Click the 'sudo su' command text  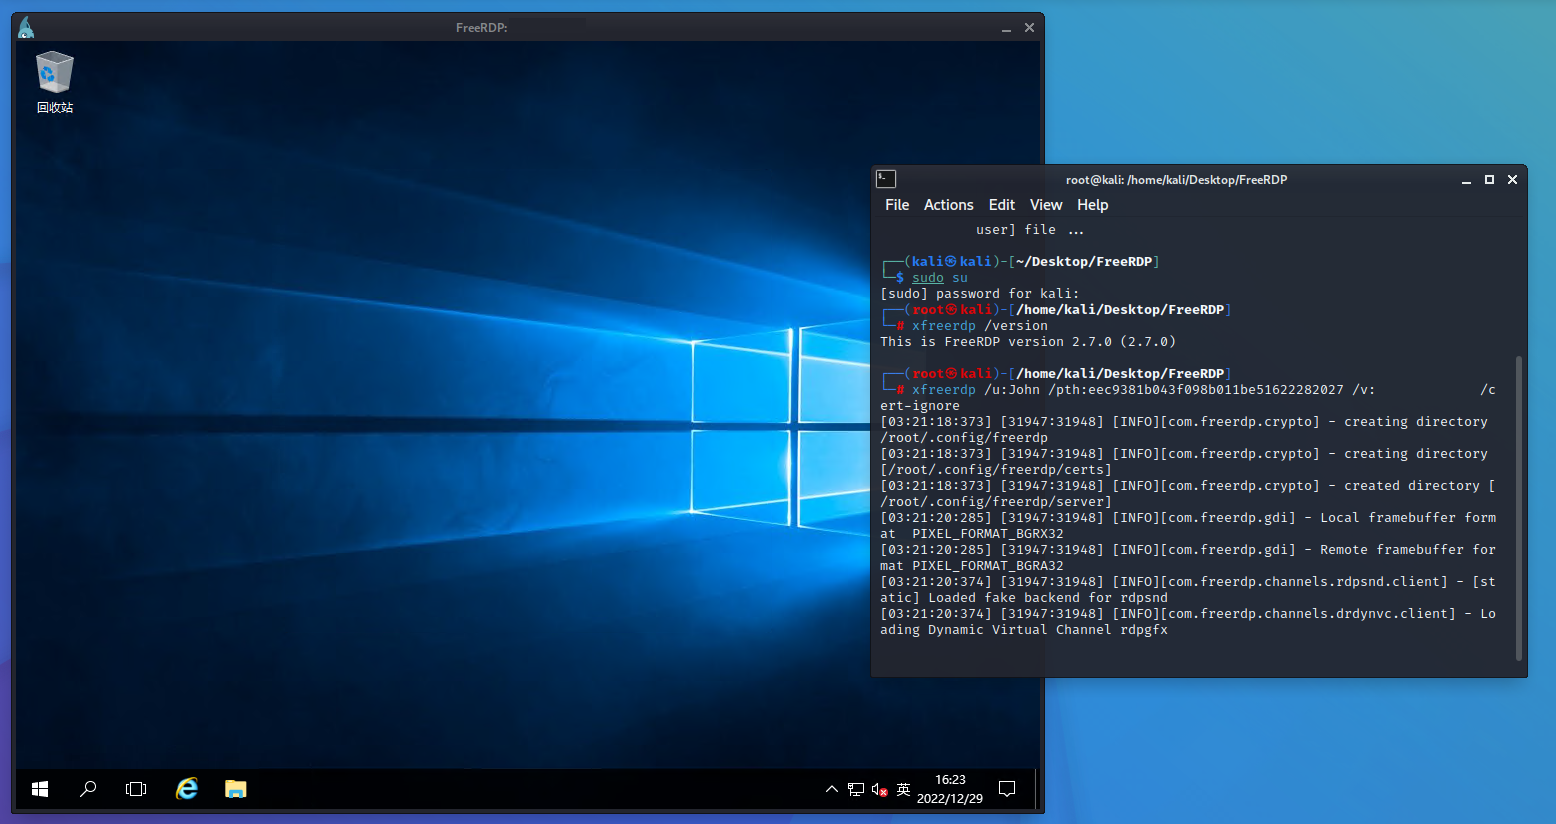(x=940, y=278)
